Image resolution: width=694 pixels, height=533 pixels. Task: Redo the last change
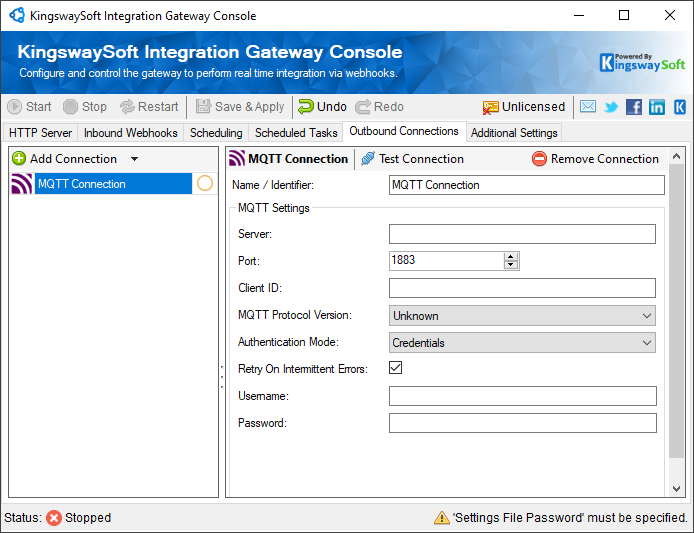pyautogui.click(x=379, y=107)
